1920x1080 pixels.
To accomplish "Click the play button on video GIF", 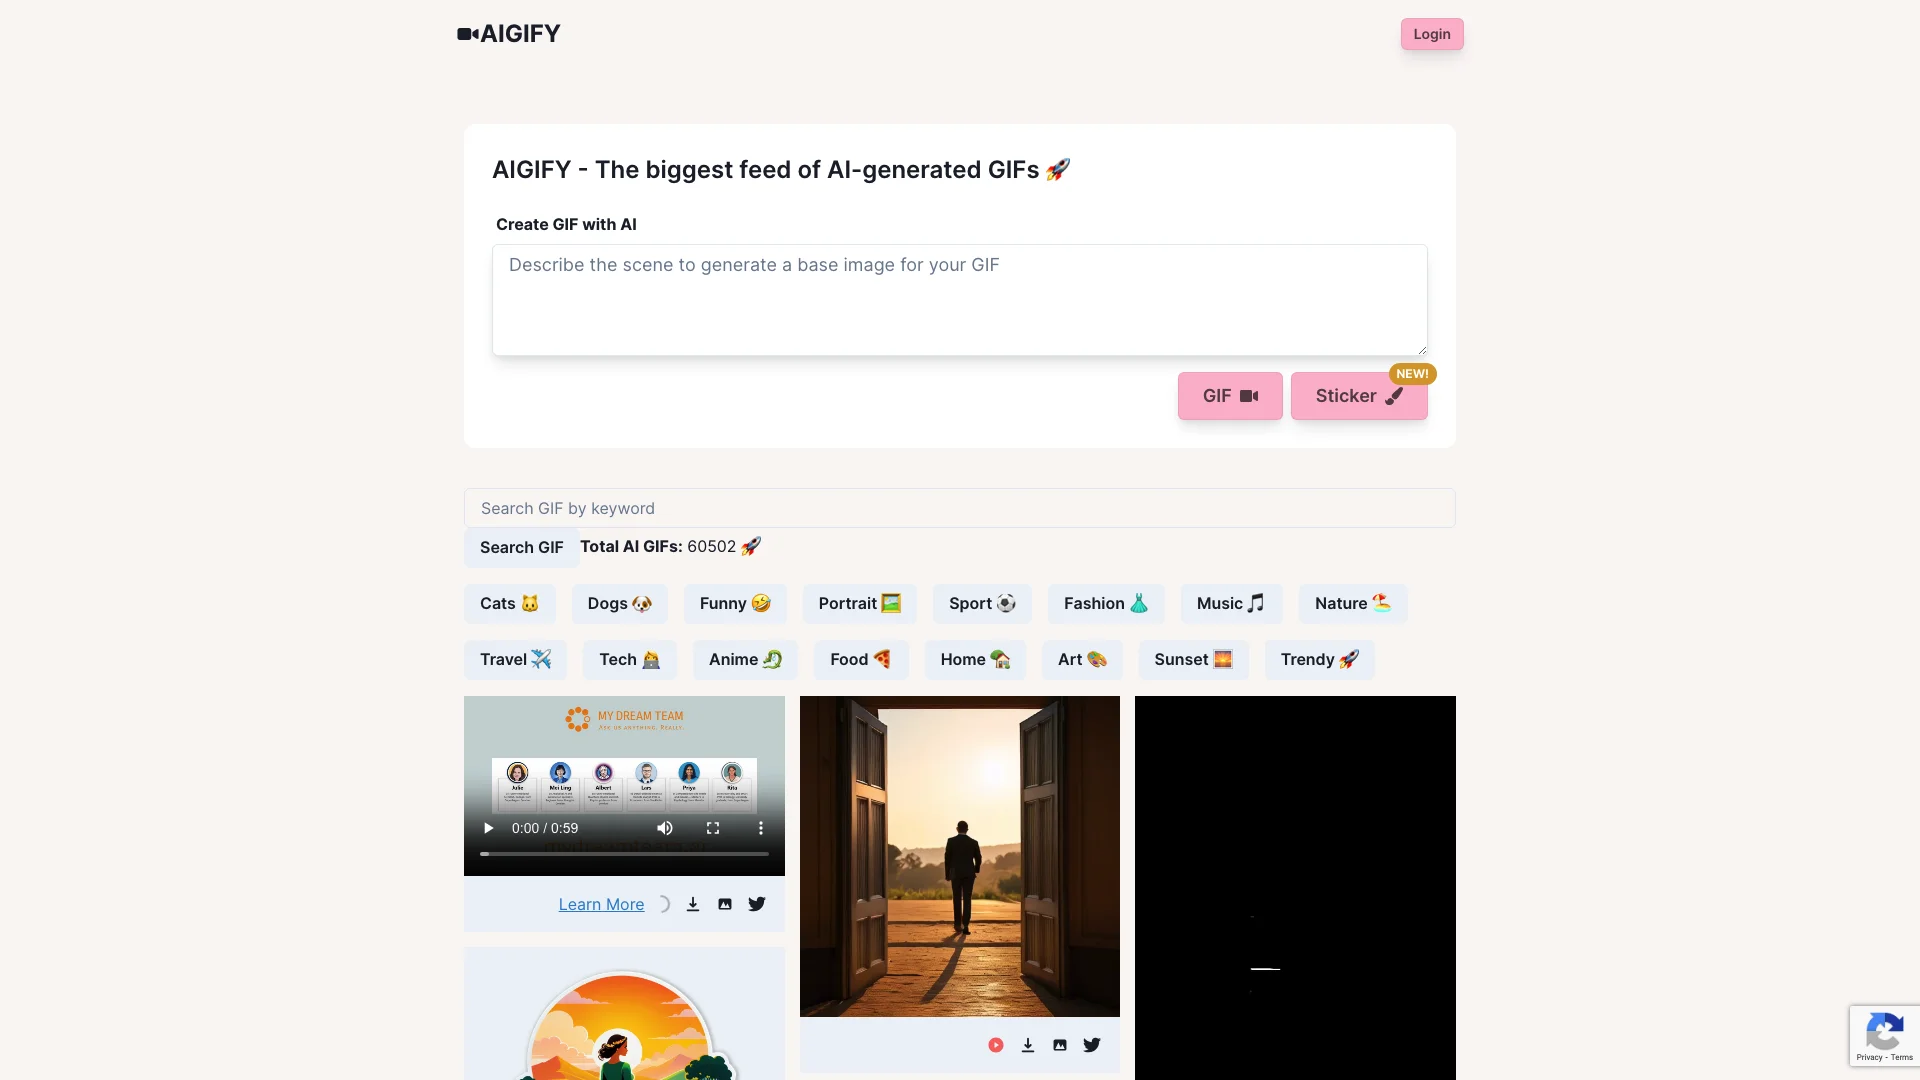I will (x=488, y=827).
